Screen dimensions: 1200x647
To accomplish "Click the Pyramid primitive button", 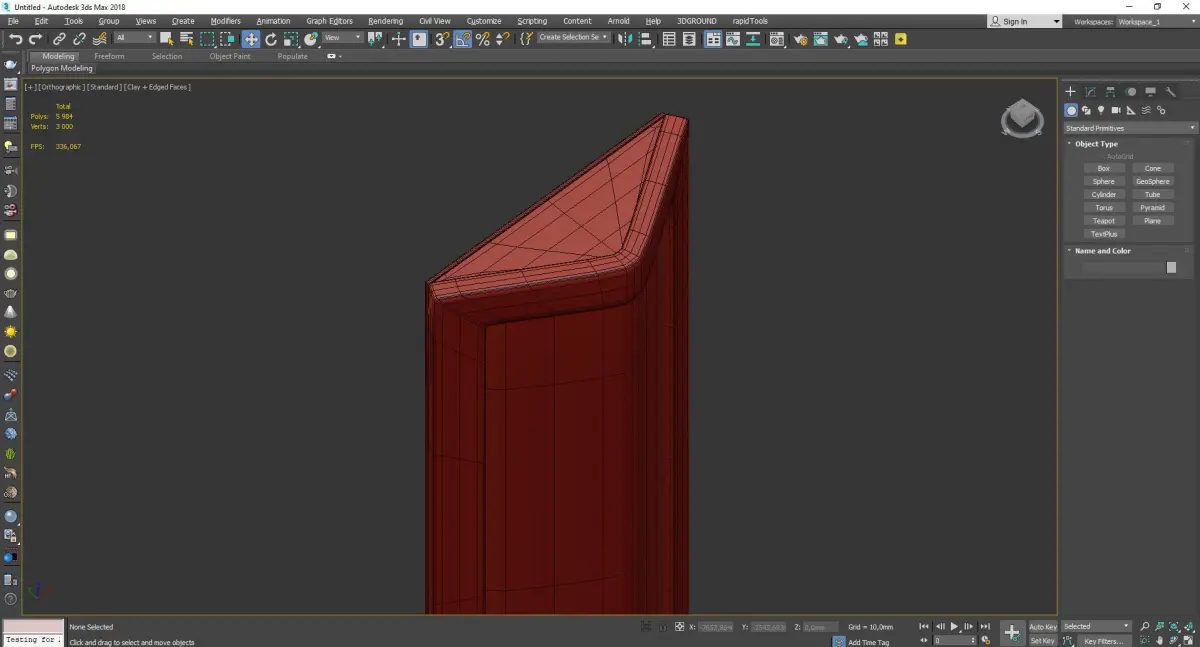I will (x=1153, y=207).
